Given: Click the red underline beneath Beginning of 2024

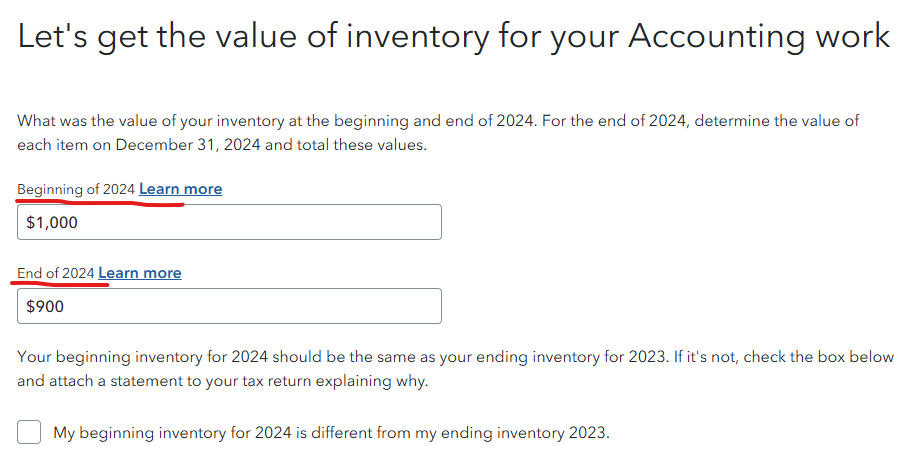Looking at the screenshot, I should 99,202.
